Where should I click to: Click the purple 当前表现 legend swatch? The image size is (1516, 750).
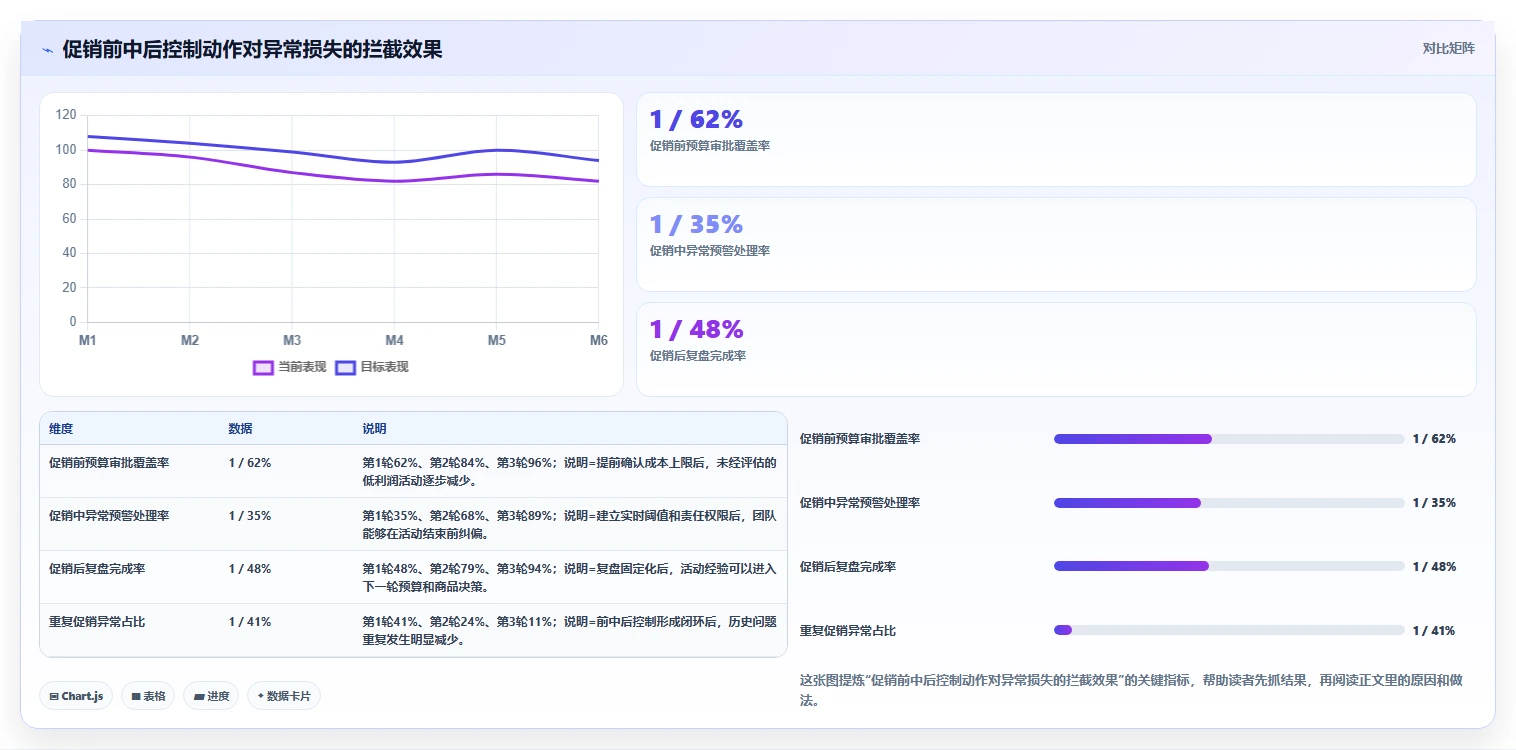[x=263, y=367]
